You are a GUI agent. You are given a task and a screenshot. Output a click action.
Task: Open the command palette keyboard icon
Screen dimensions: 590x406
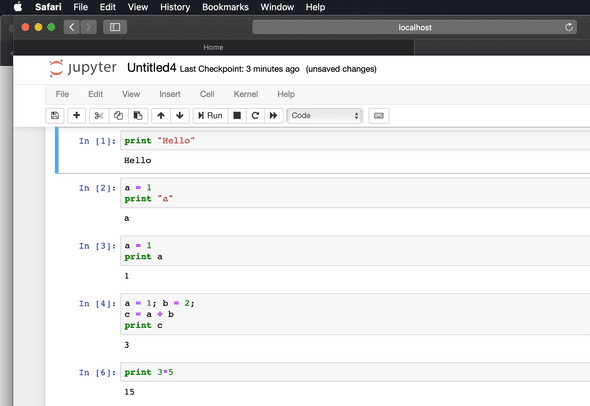click(x=379, y=116)
